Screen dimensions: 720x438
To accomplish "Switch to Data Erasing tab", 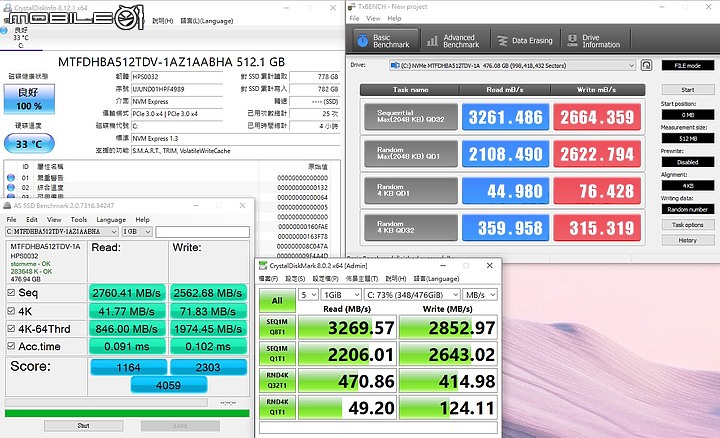I will tap(525, 41).
